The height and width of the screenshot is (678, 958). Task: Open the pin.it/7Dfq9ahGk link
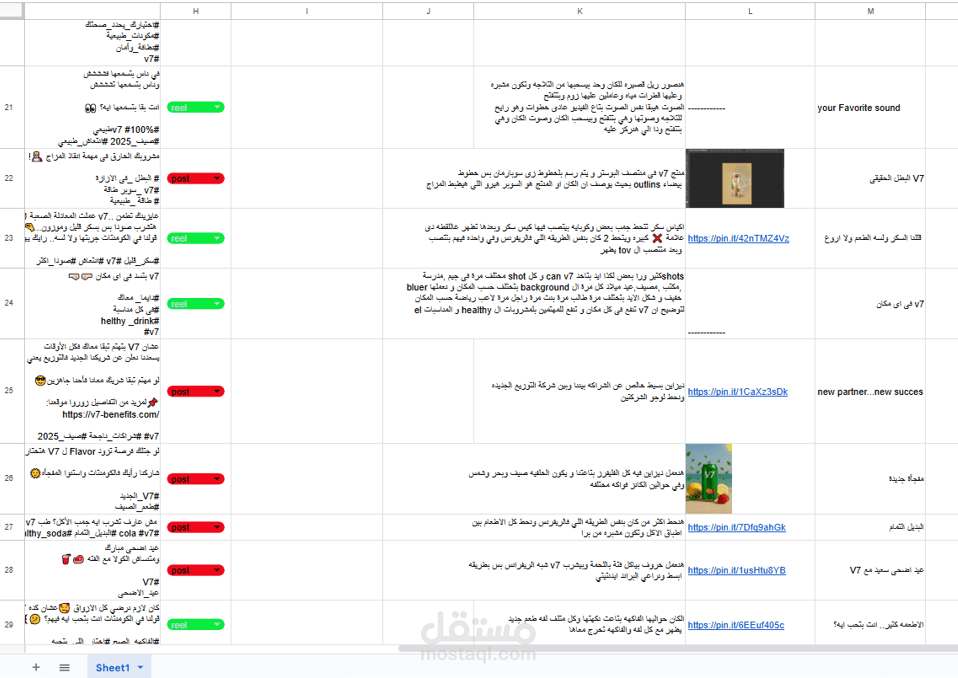(x=736, y=527)
